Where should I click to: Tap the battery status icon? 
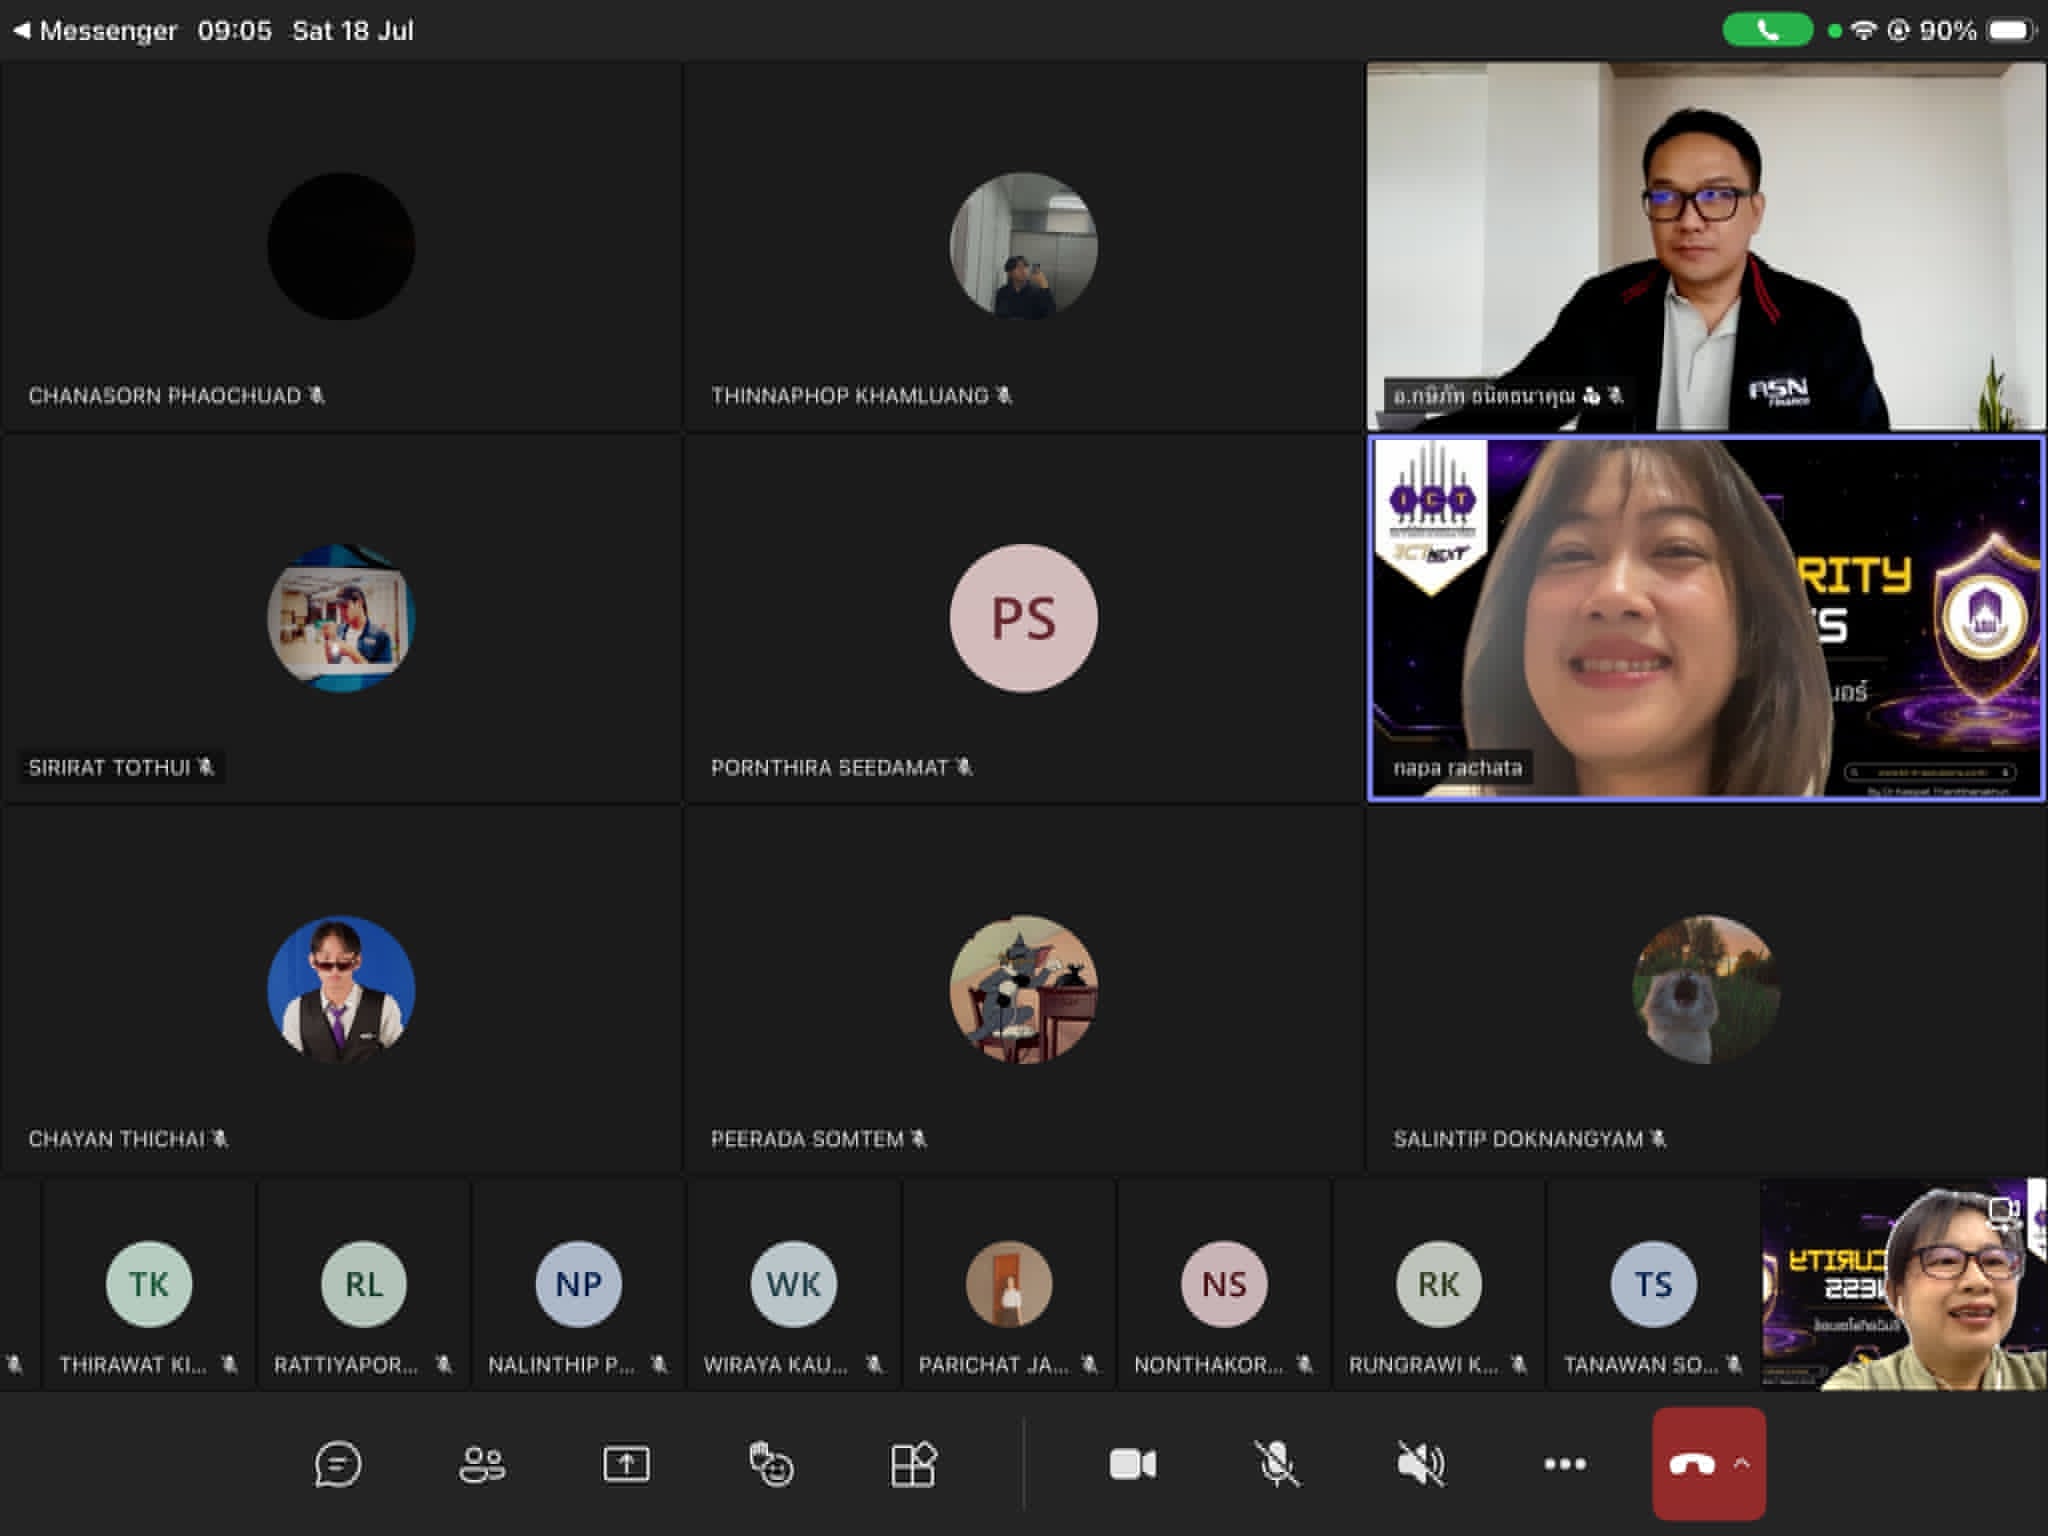point(2011,31)
